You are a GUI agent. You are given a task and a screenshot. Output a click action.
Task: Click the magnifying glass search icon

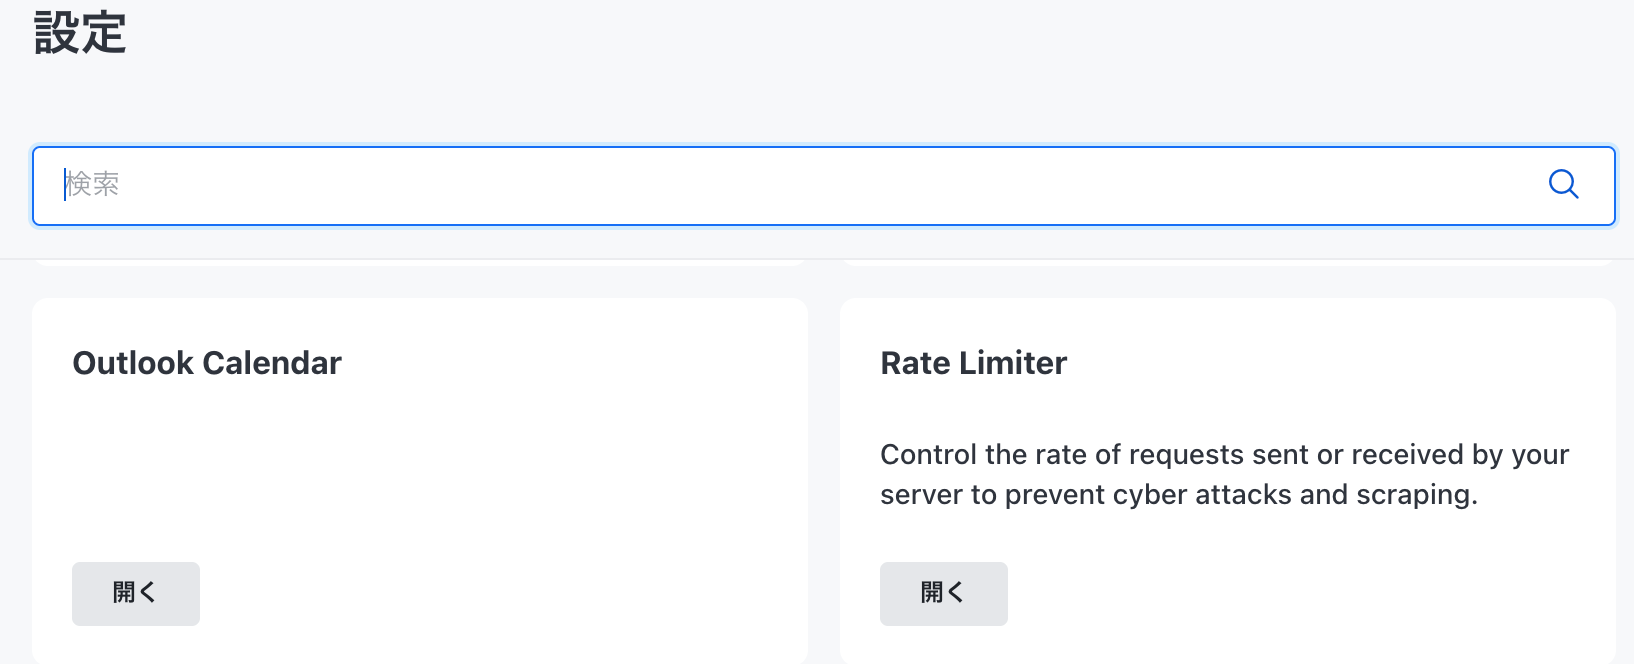(1563, 184)
